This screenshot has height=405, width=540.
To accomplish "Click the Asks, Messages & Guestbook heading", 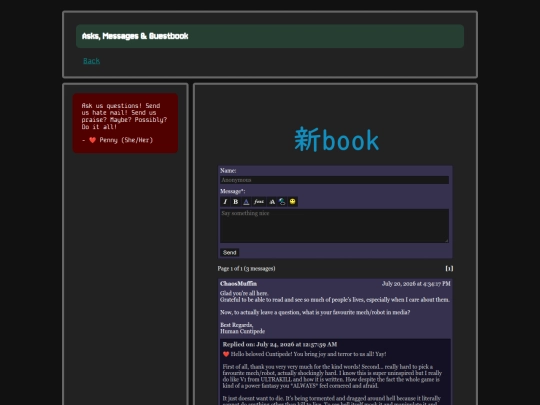I will coord(135,36).
